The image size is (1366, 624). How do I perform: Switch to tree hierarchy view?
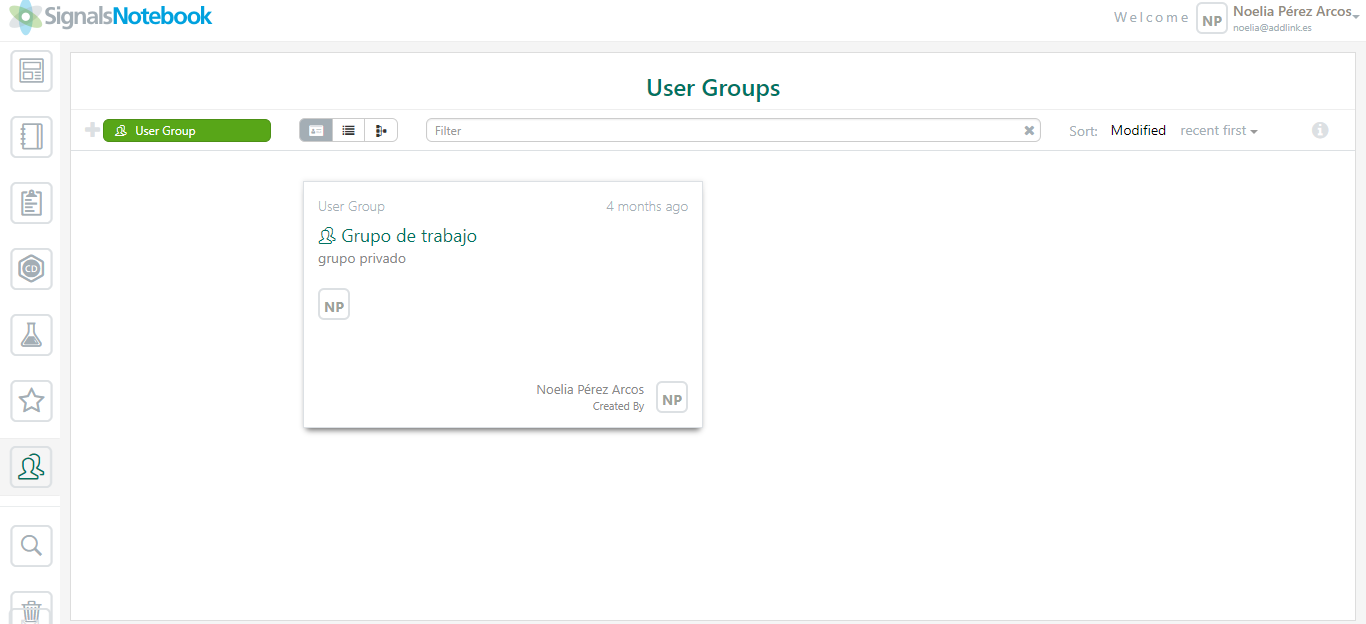381,130
